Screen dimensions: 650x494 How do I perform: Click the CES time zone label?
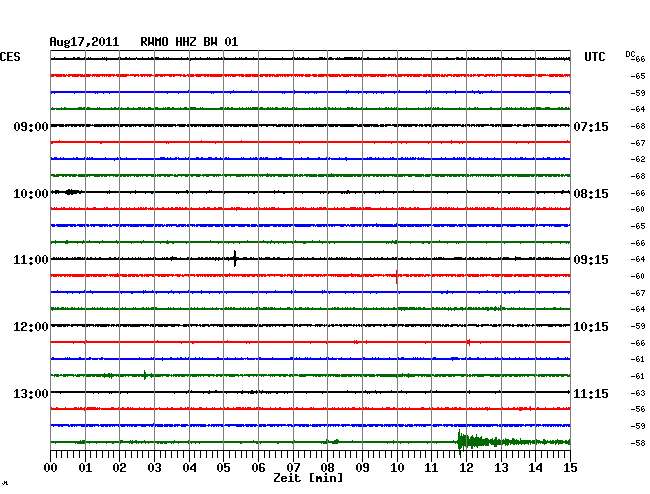(x=10, y=57)
